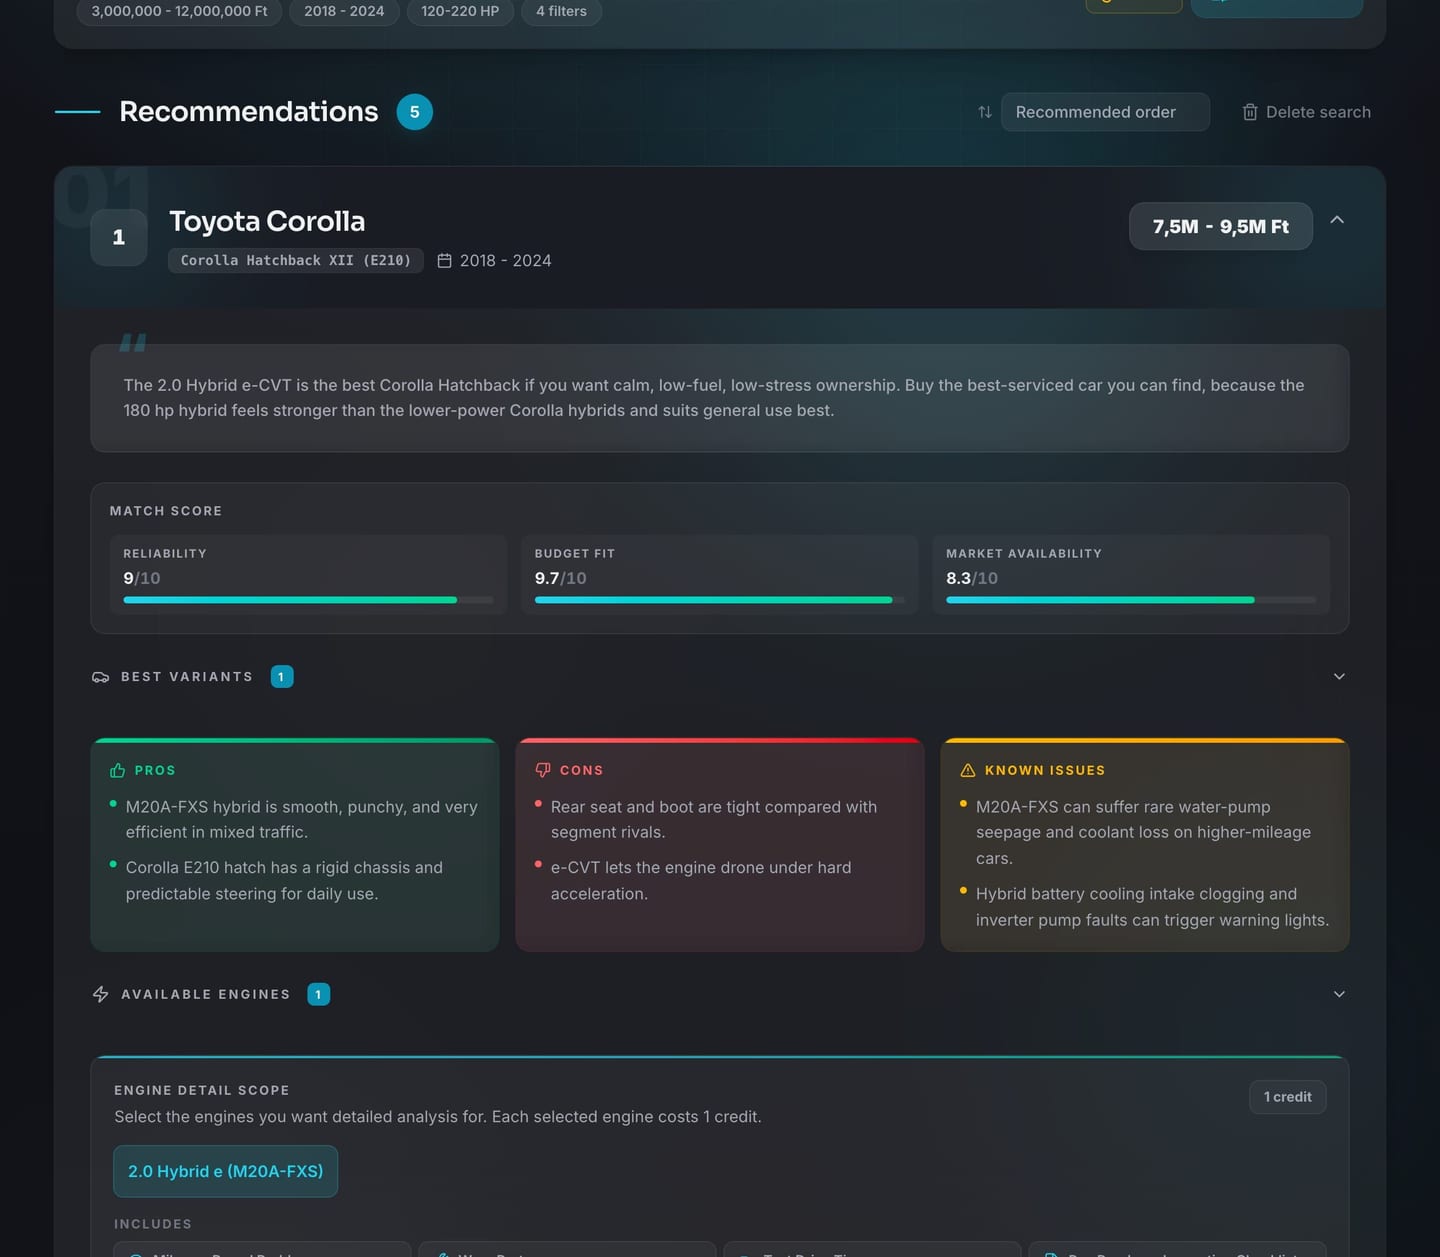Click the 1 credit badge

[x=1288, y=1097]
